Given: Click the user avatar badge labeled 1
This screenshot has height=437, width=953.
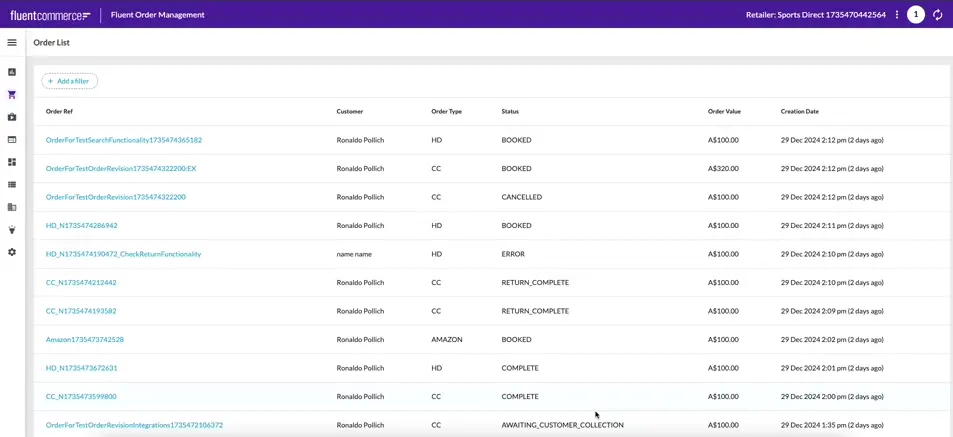Looking at the screenshot, I should [x=915, y=15].
